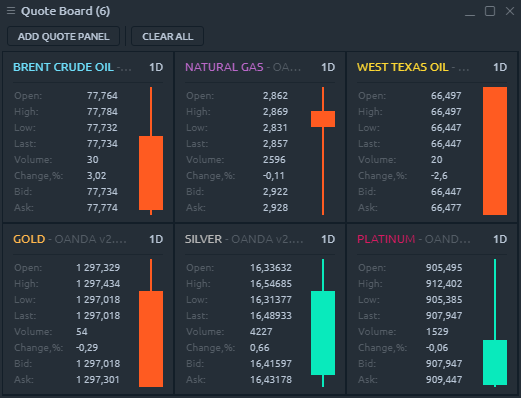Change the 1D timeframe on Natural Gas panel
This screenshot has height=398, width=521.
328,67
